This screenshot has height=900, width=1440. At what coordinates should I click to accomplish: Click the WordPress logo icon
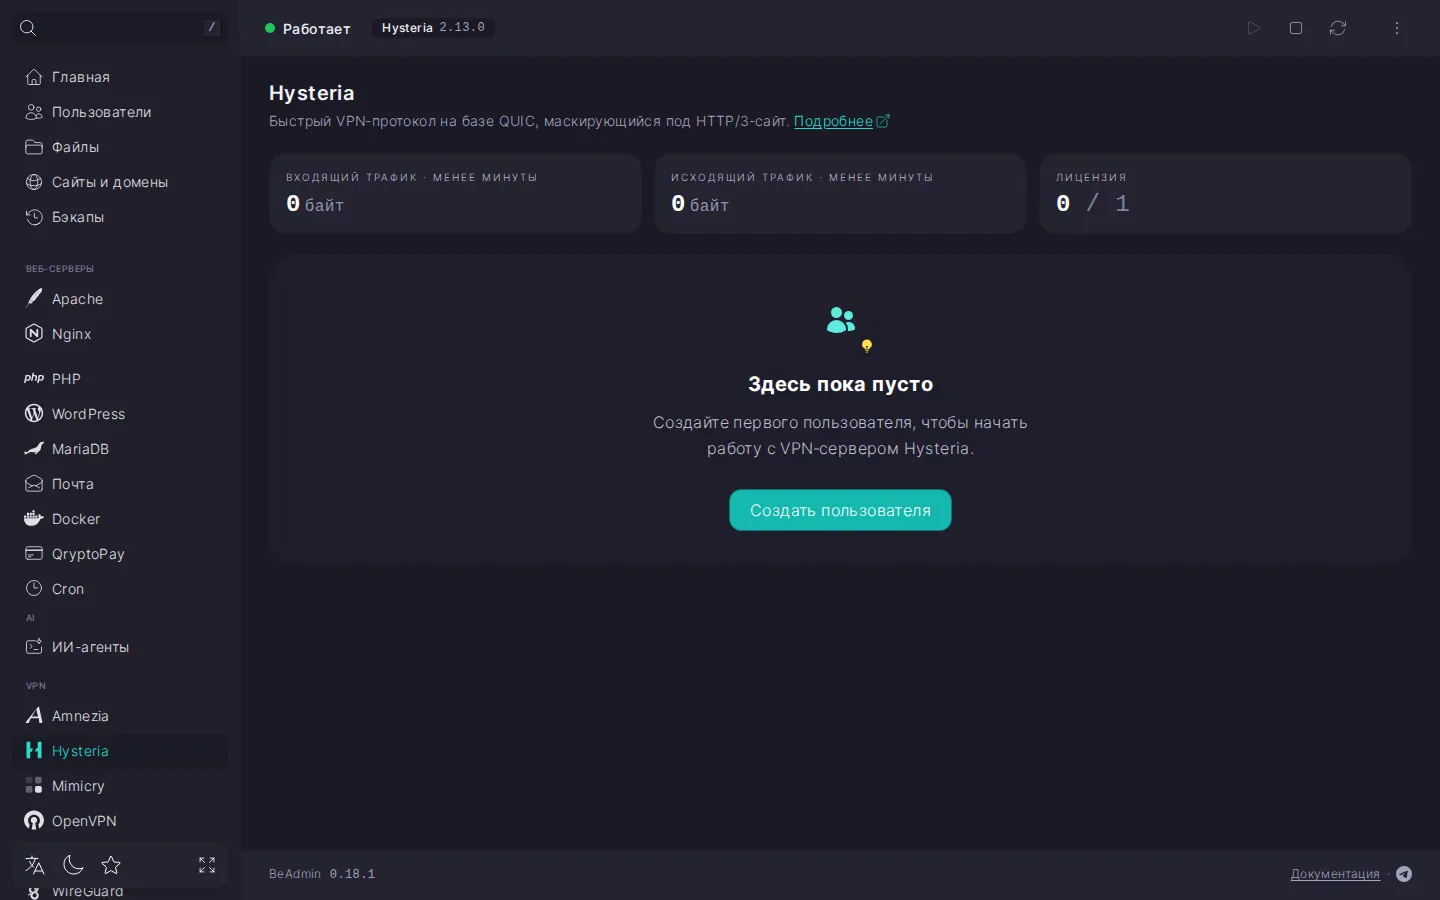click(x=34, y=413)
